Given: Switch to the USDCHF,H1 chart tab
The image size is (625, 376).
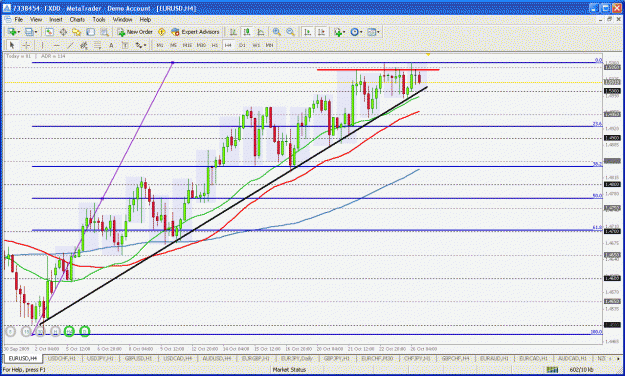Looking at the screenshot, I should tap(62, 358).
